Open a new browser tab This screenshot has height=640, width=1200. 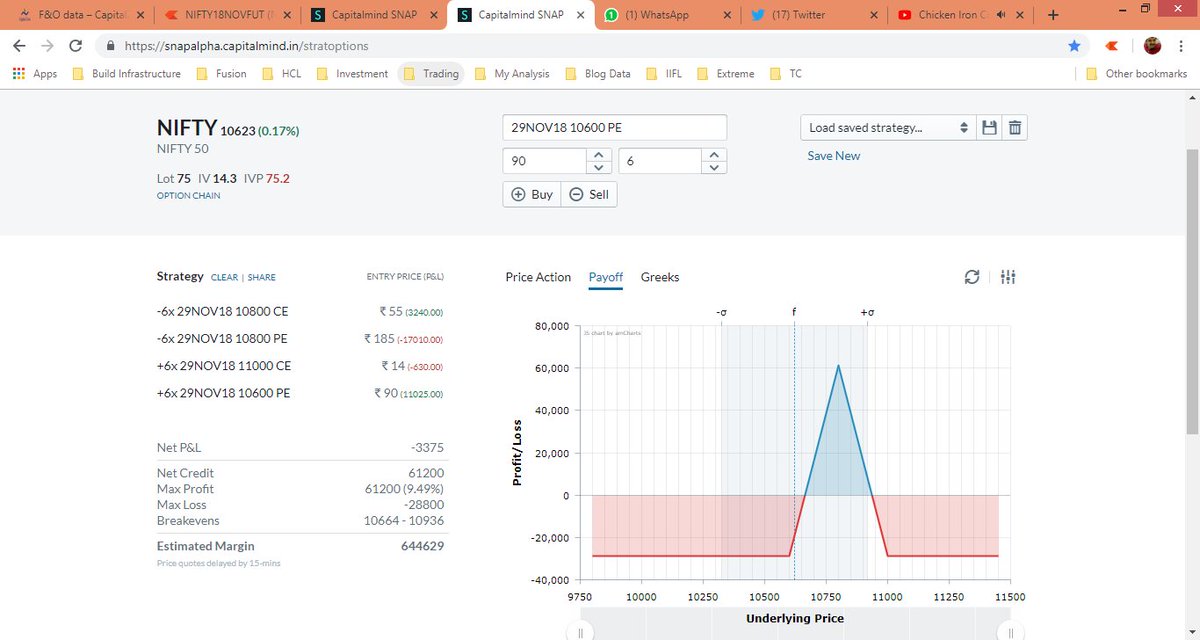click(1052, 15)
